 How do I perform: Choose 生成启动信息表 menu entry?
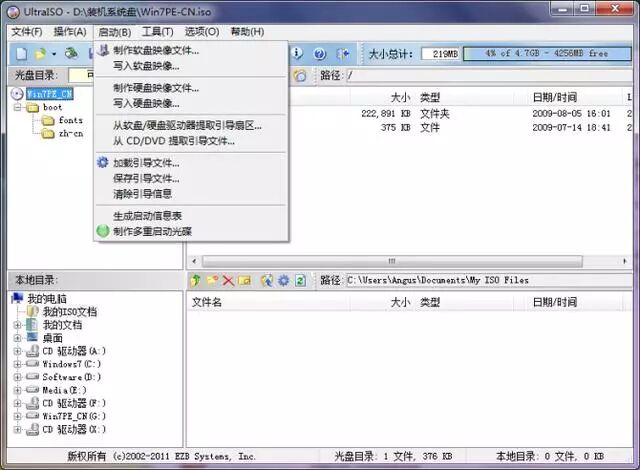191,216
